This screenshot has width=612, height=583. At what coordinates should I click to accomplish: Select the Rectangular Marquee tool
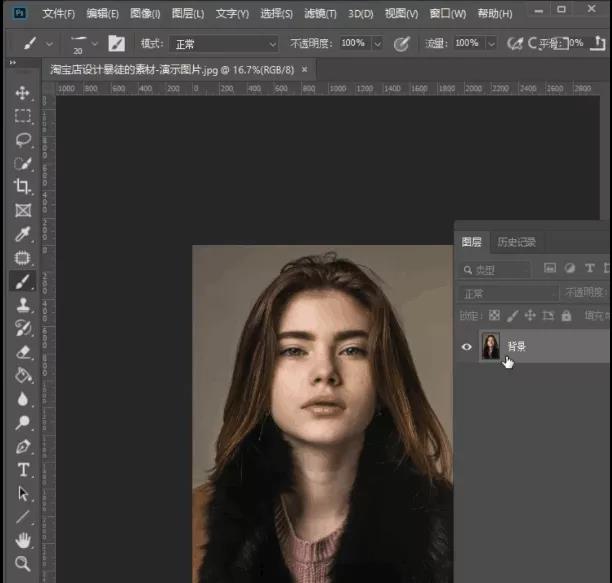22,116
